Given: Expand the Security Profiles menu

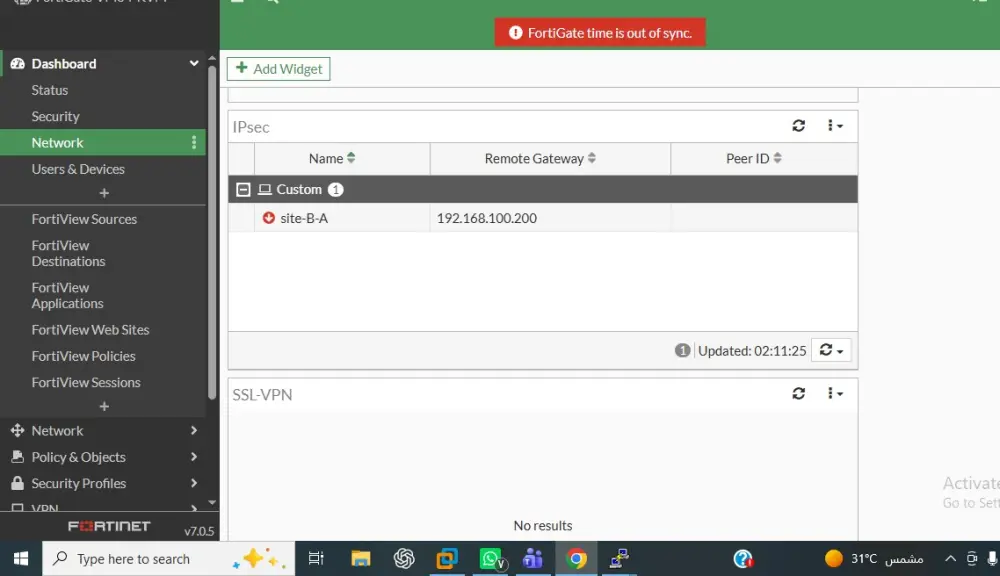Looking at the screenshot, I should pyautogui.click(x=103, y=484).
